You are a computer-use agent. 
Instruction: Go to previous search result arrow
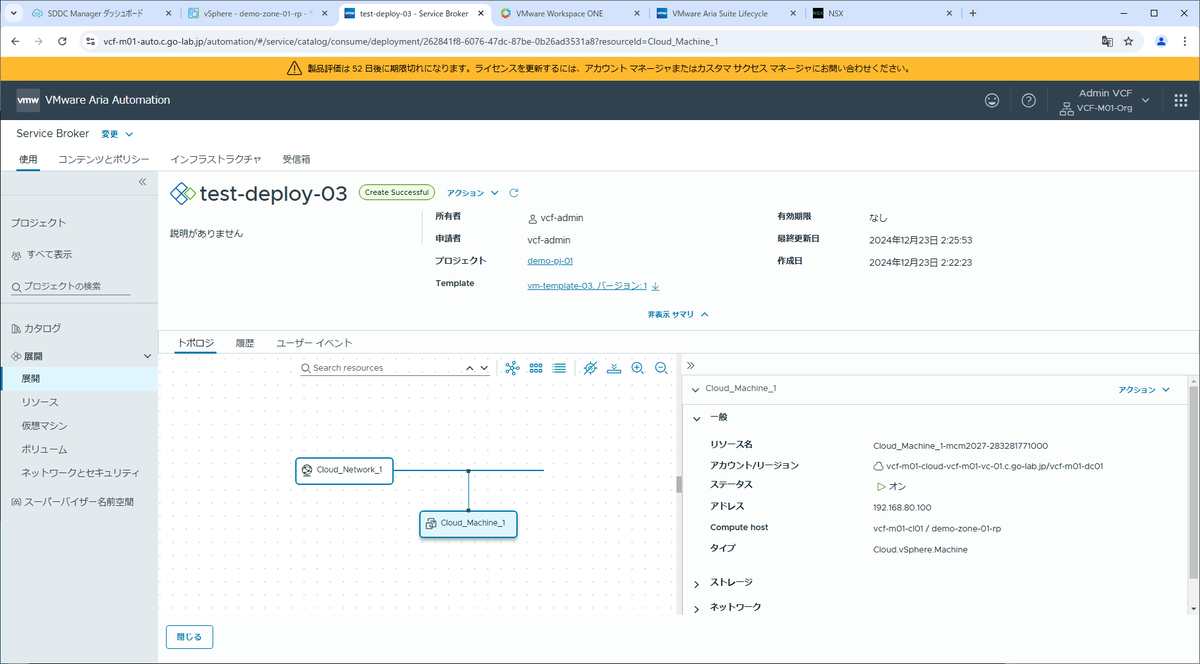pyautogui.click(x=470, y=368)
